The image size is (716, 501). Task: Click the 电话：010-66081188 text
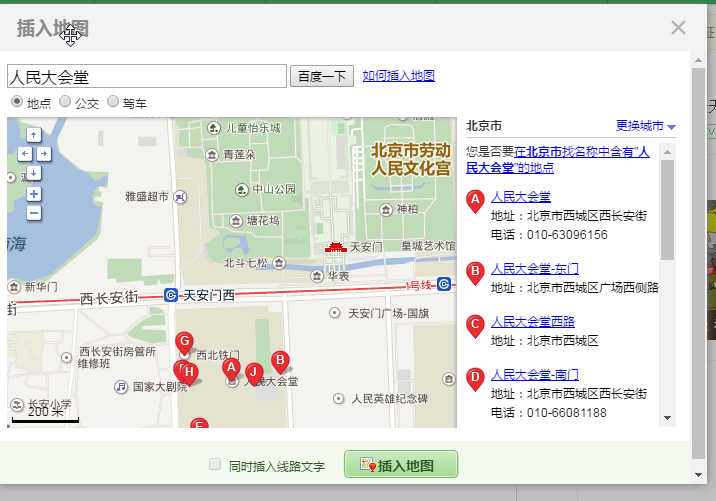pos(548,413)
